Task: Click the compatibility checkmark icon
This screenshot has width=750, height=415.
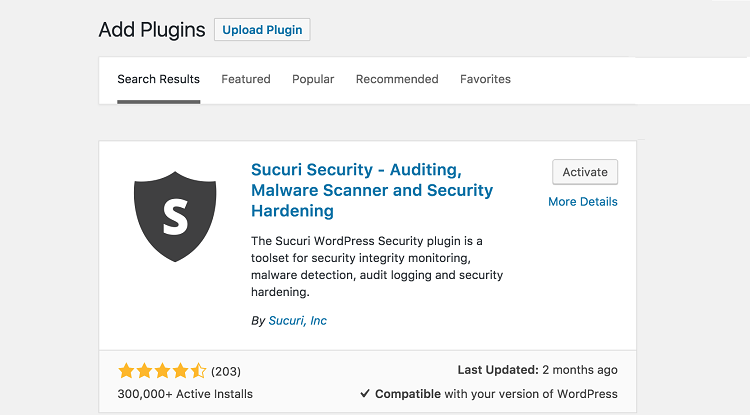Action: click(365, 393)
